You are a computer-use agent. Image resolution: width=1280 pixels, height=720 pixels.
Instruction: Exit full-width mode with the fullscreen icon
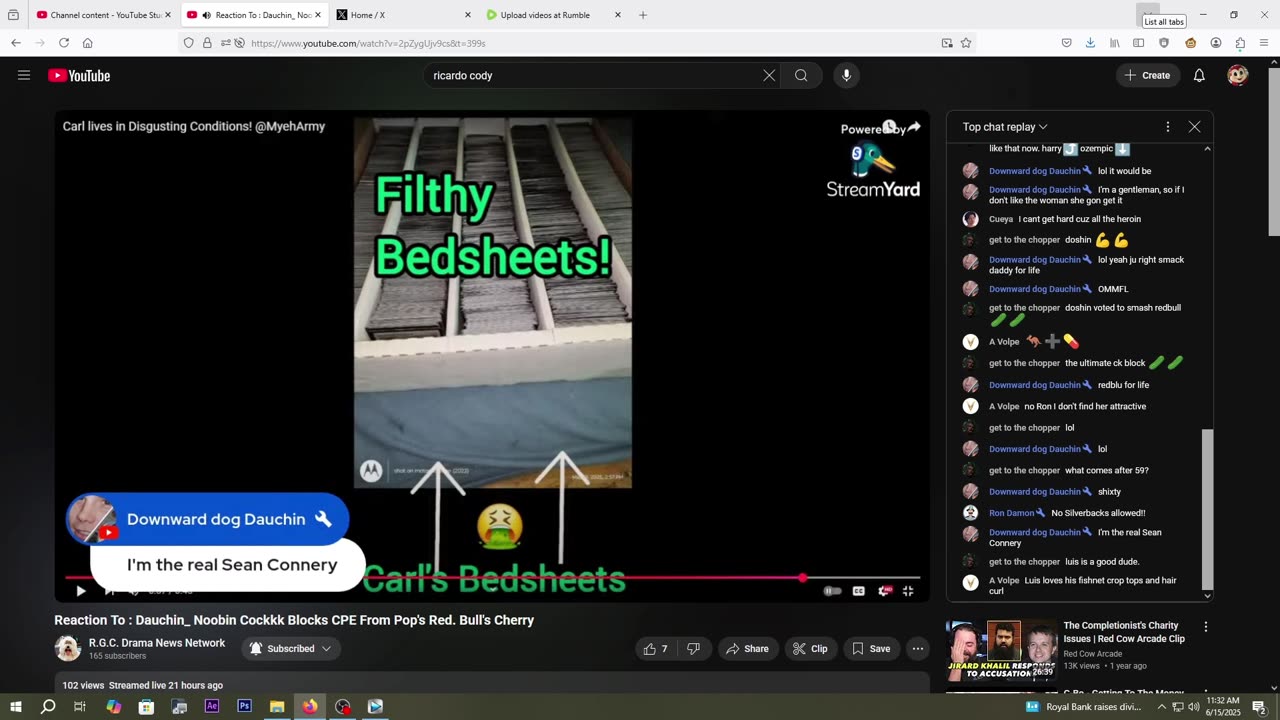pyautogui.click(x=908, y=591)
